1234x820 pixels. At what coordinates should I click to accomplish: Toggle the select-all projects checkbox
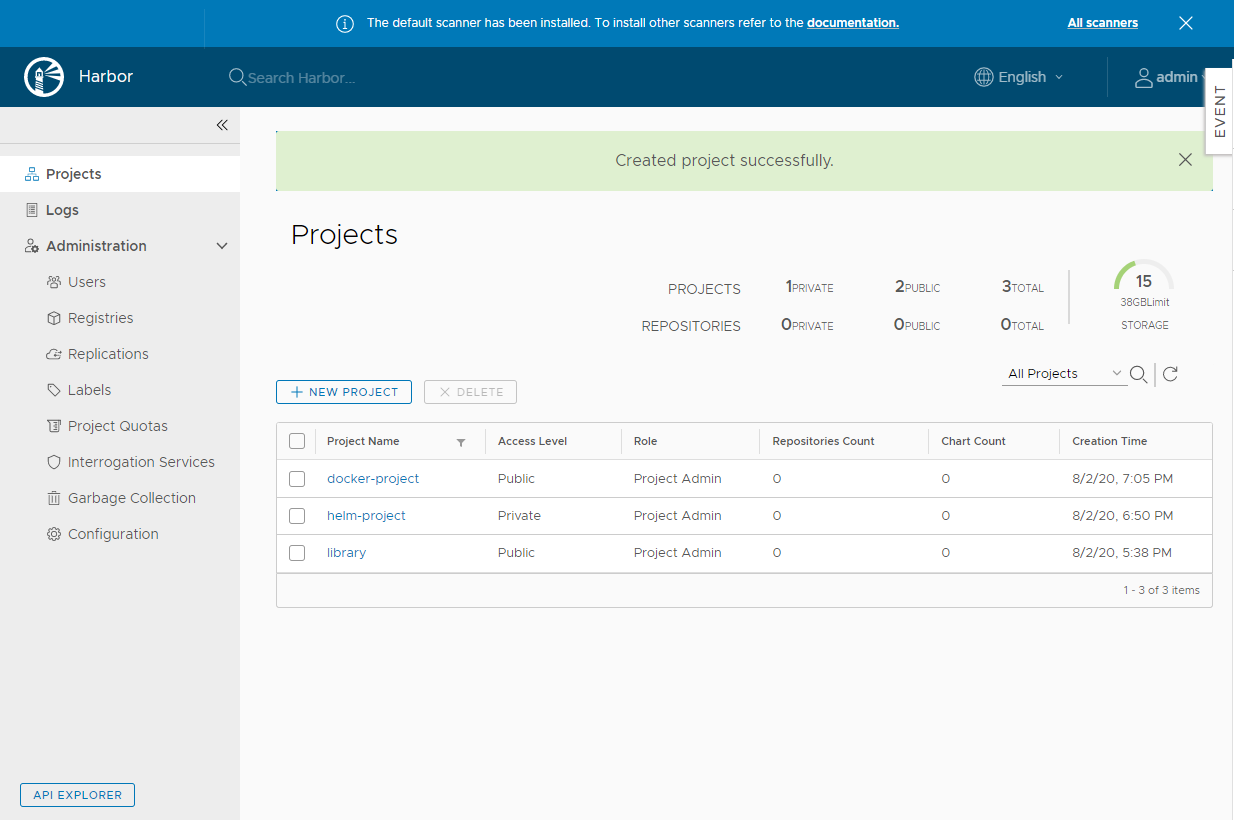coord(297,441)
